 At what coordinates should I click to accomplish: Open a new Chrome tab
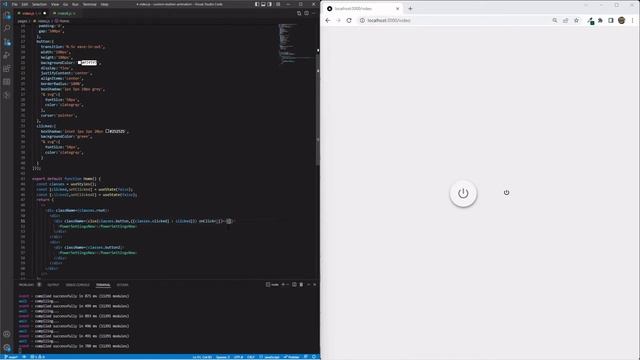click(410, 9)
